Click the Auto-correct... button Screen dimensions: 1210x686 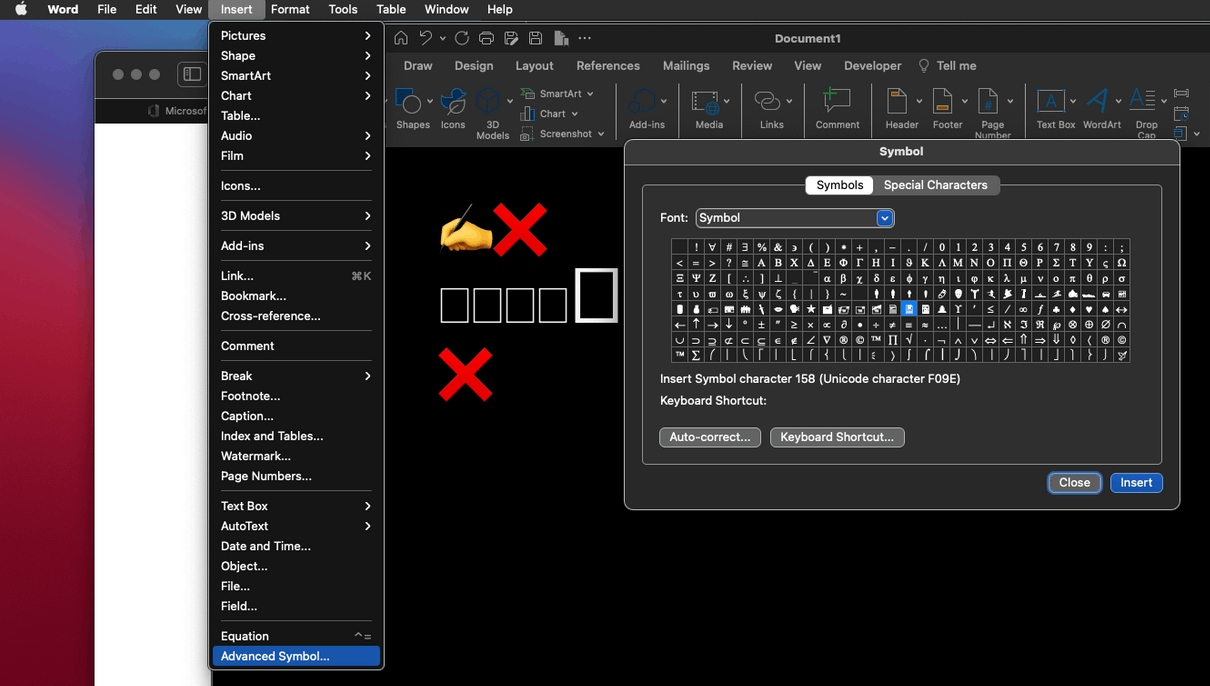pos(710,437)
